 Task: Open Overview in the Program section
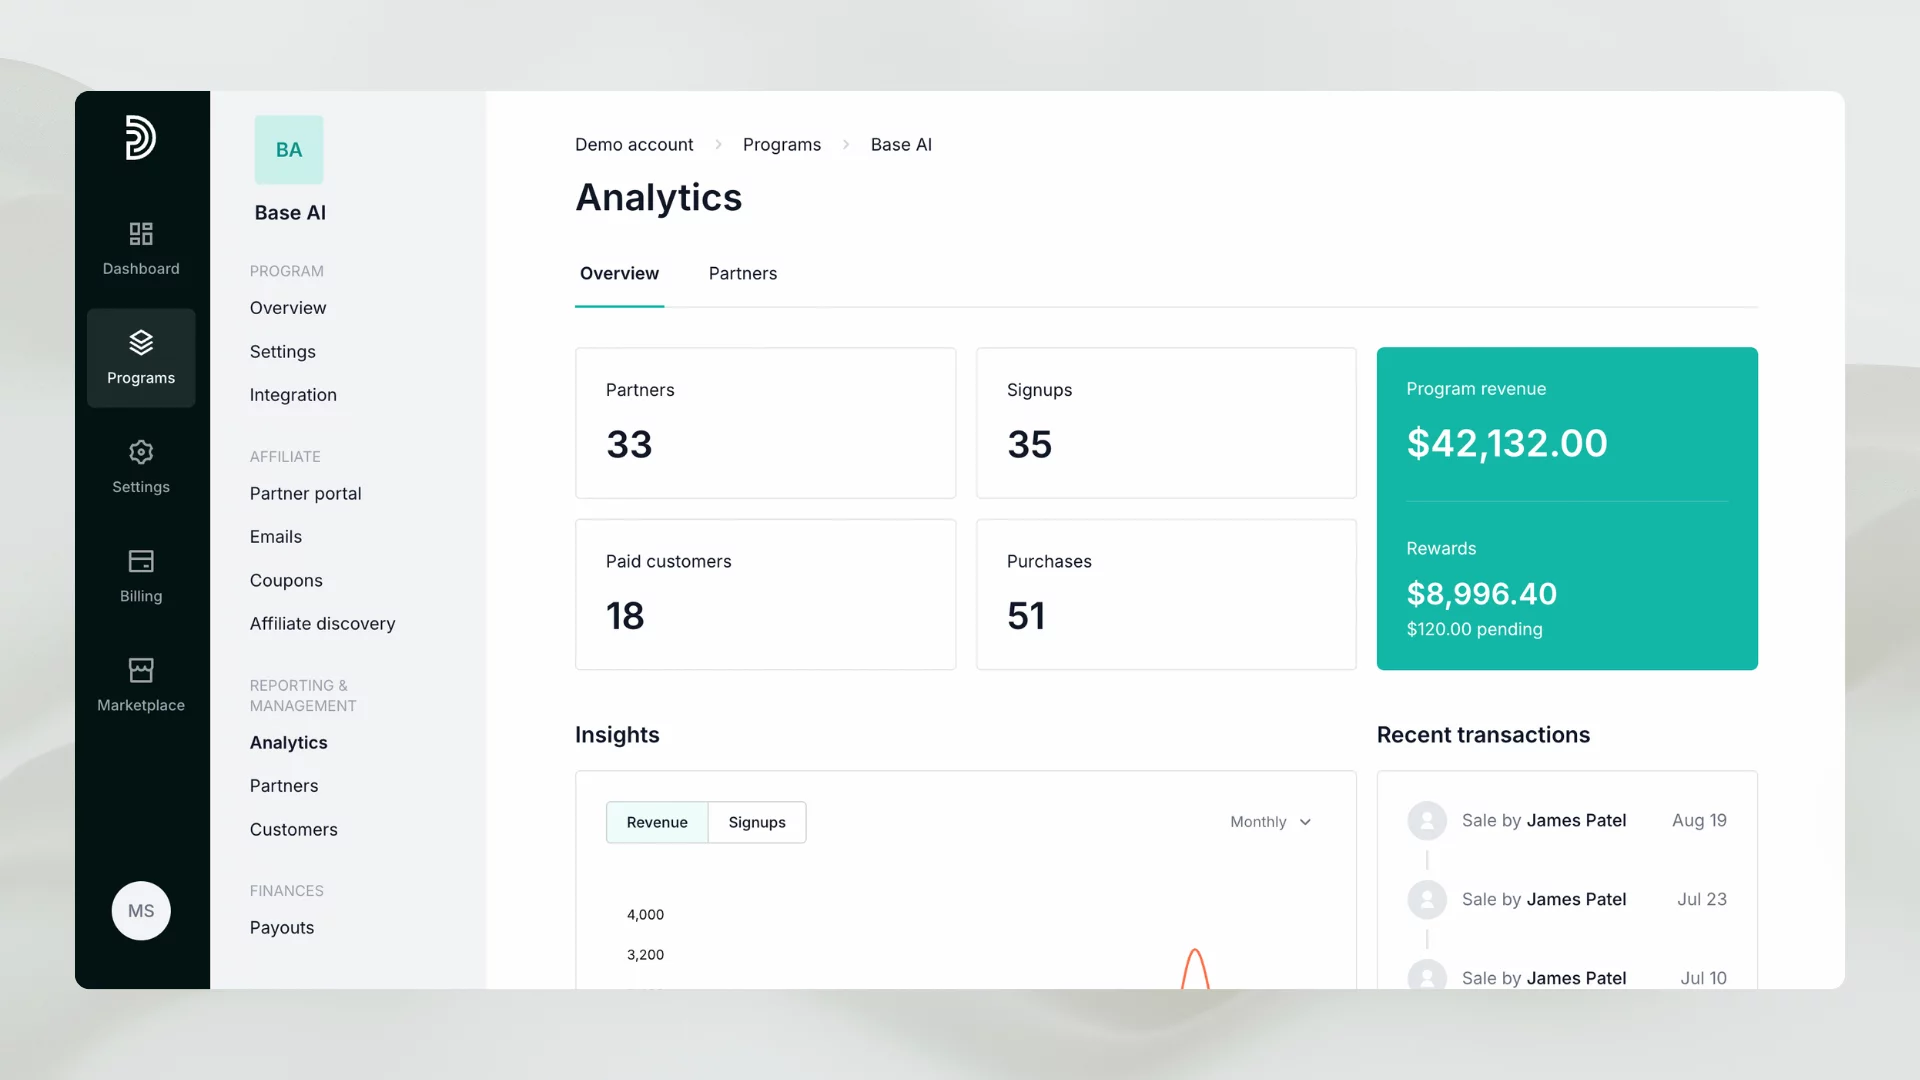tap(288, 308)
